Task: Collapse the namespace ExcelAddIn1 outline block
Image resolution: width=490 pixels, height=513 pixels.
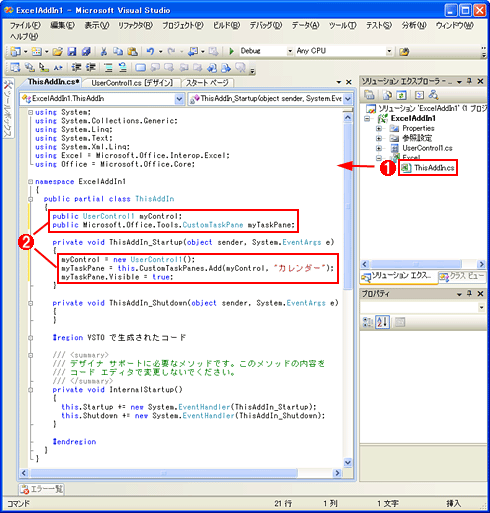Action: coord(31,182)
